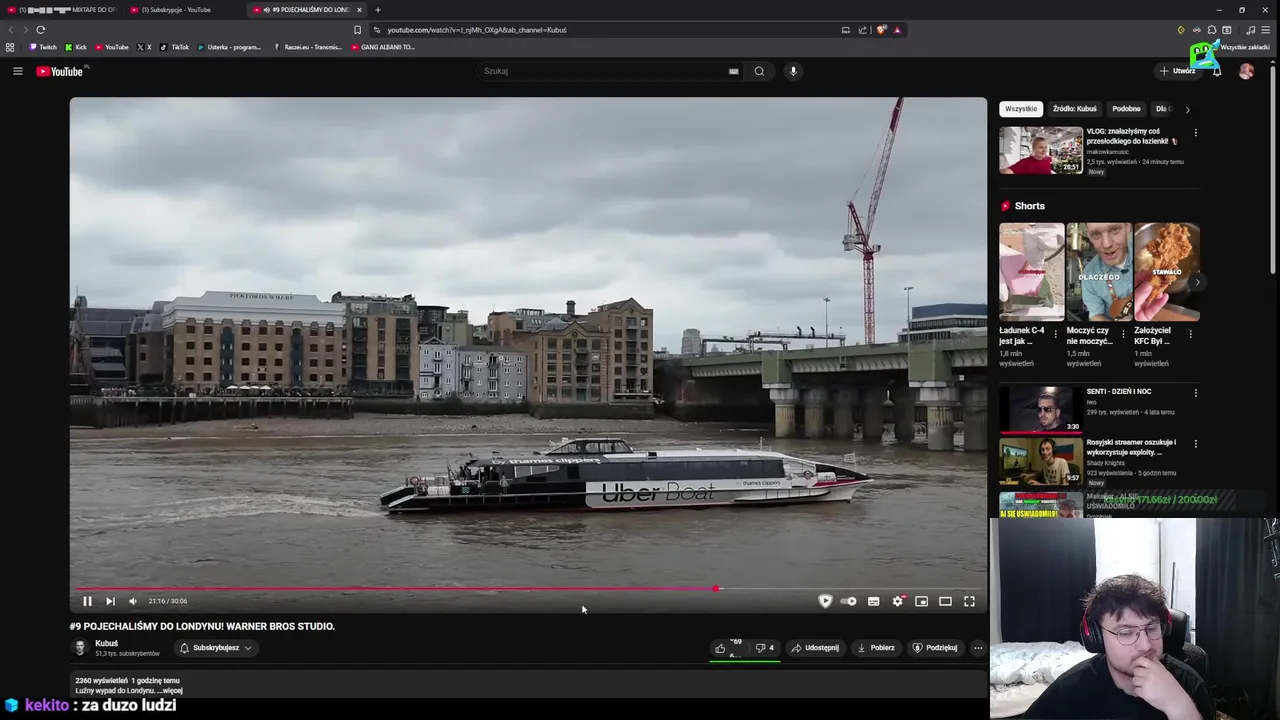Enter fullscreen mode

(969, 601)
